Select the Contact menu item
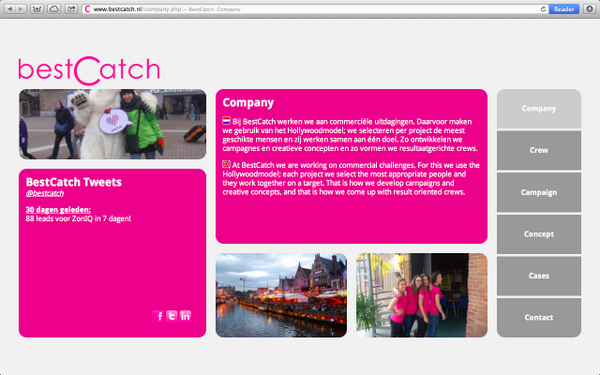 (x=539, y=318)
